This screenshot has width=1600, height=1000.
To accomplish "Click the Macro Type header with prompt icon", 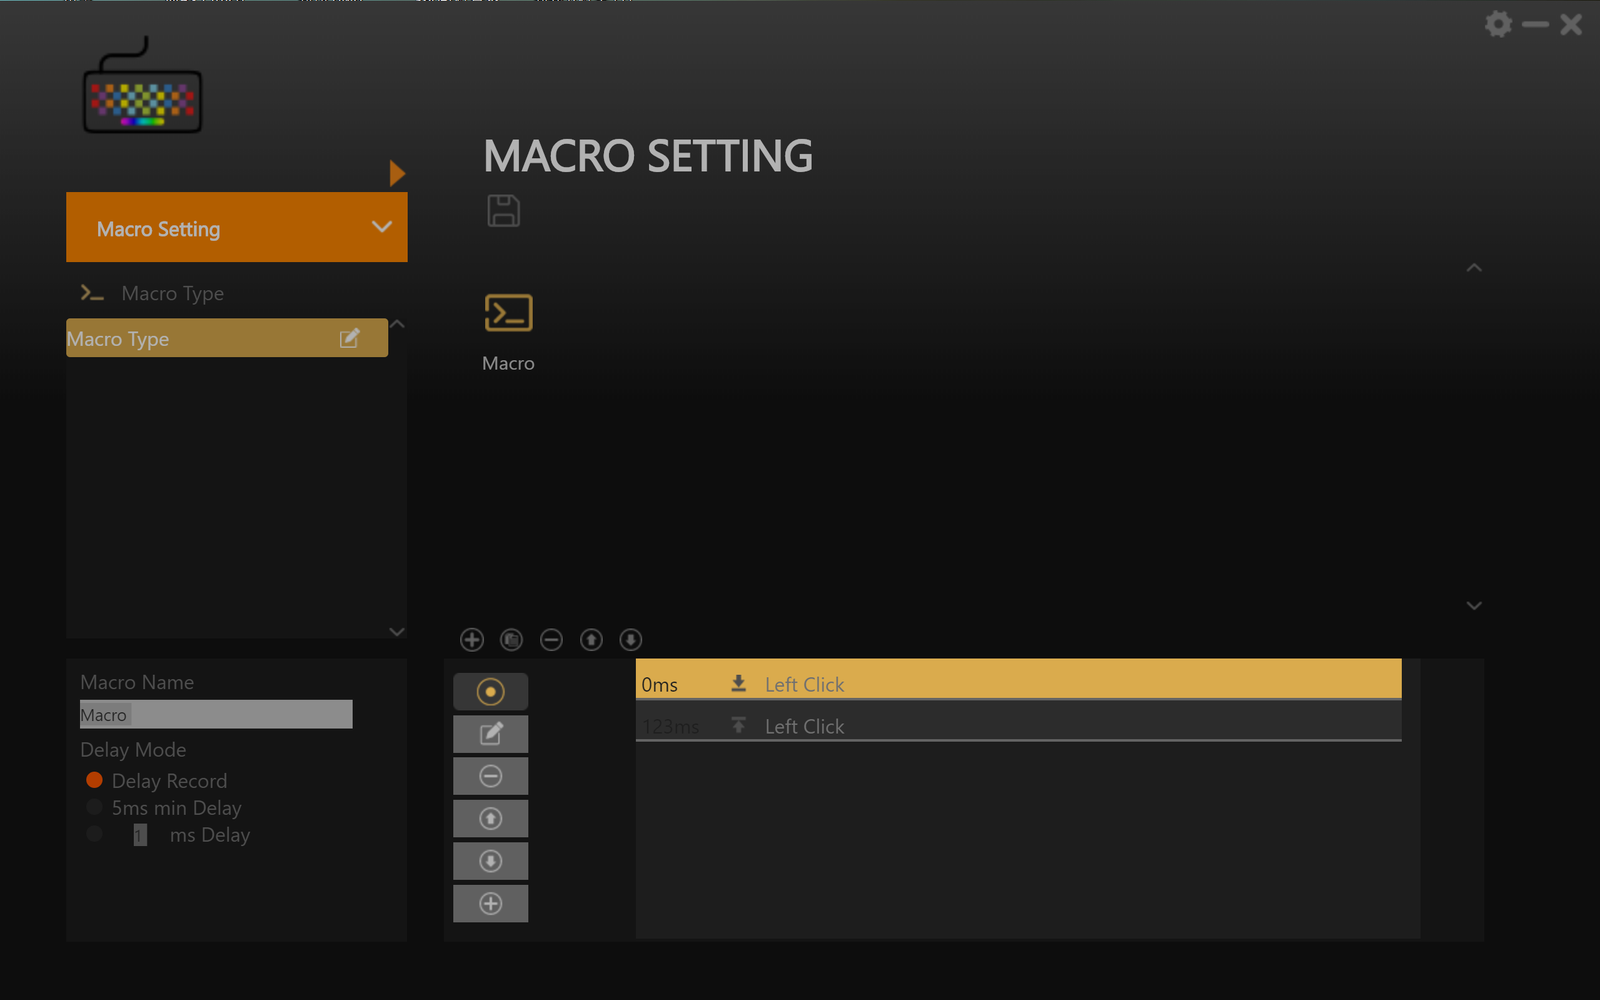I will pos(172,293).
